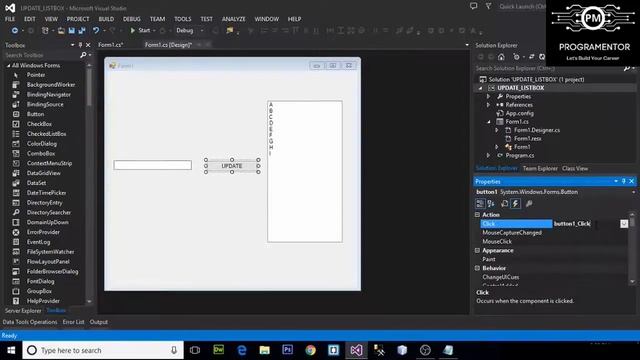
Task: Open the Output tab
Action: (99, 322)
